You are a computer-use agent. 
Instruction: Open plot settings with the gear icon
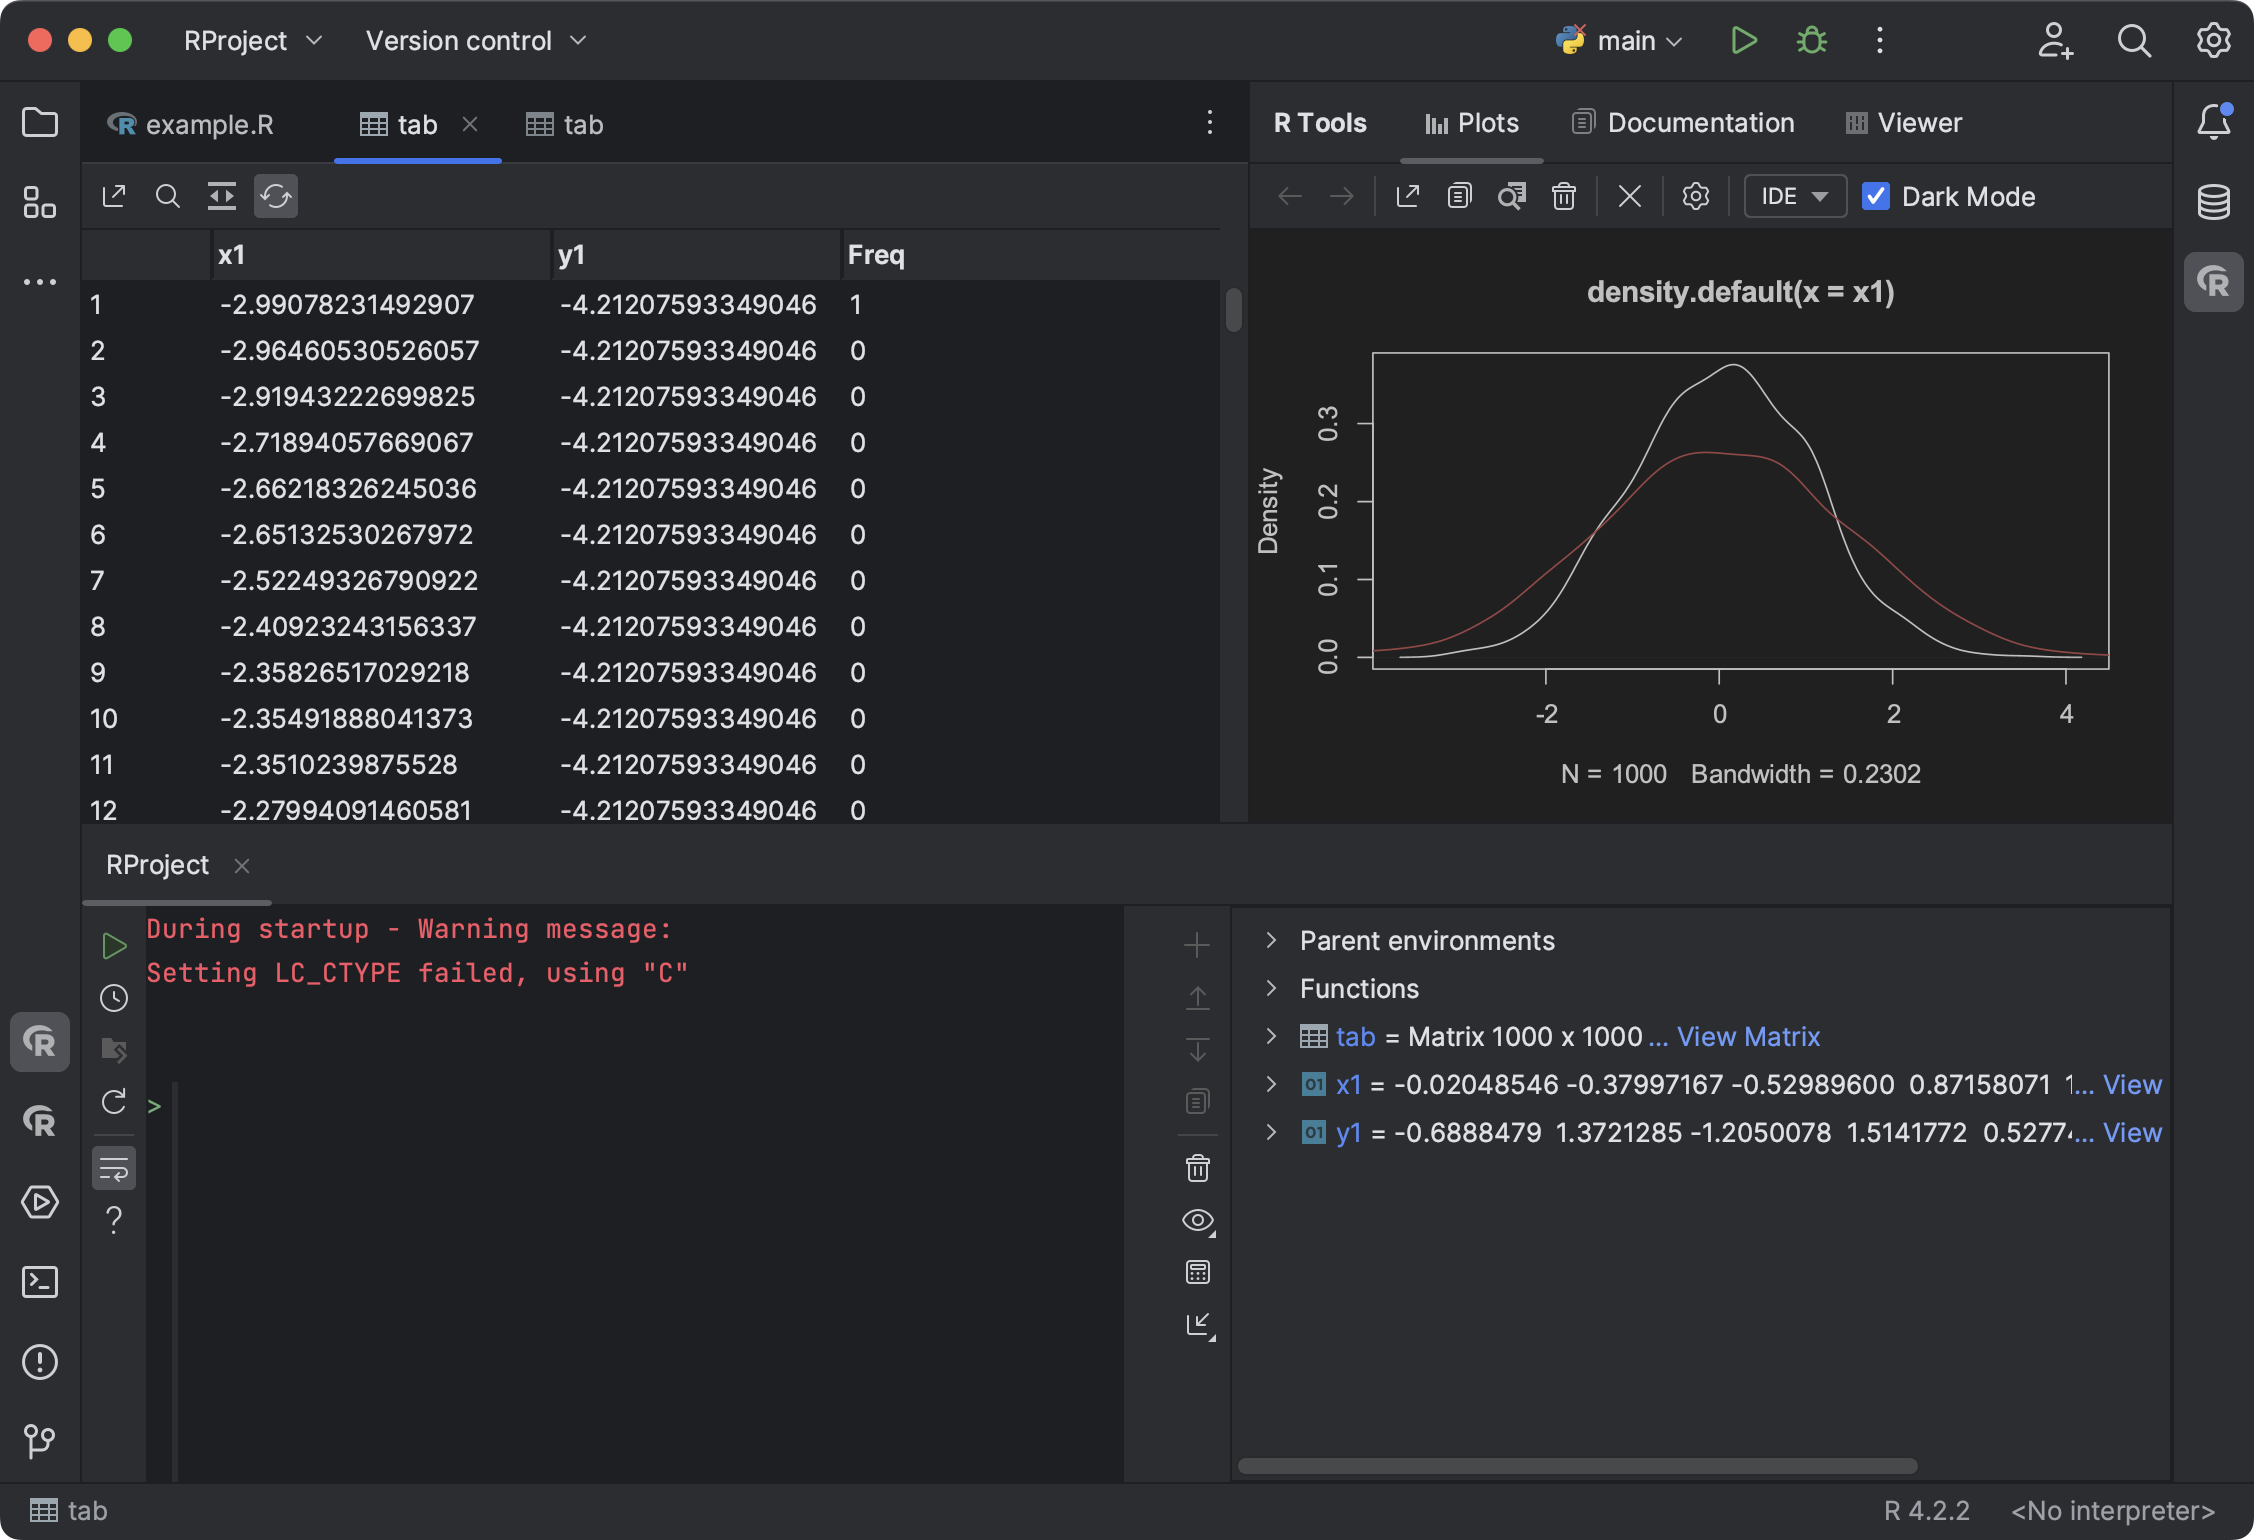coord(1694,196)
